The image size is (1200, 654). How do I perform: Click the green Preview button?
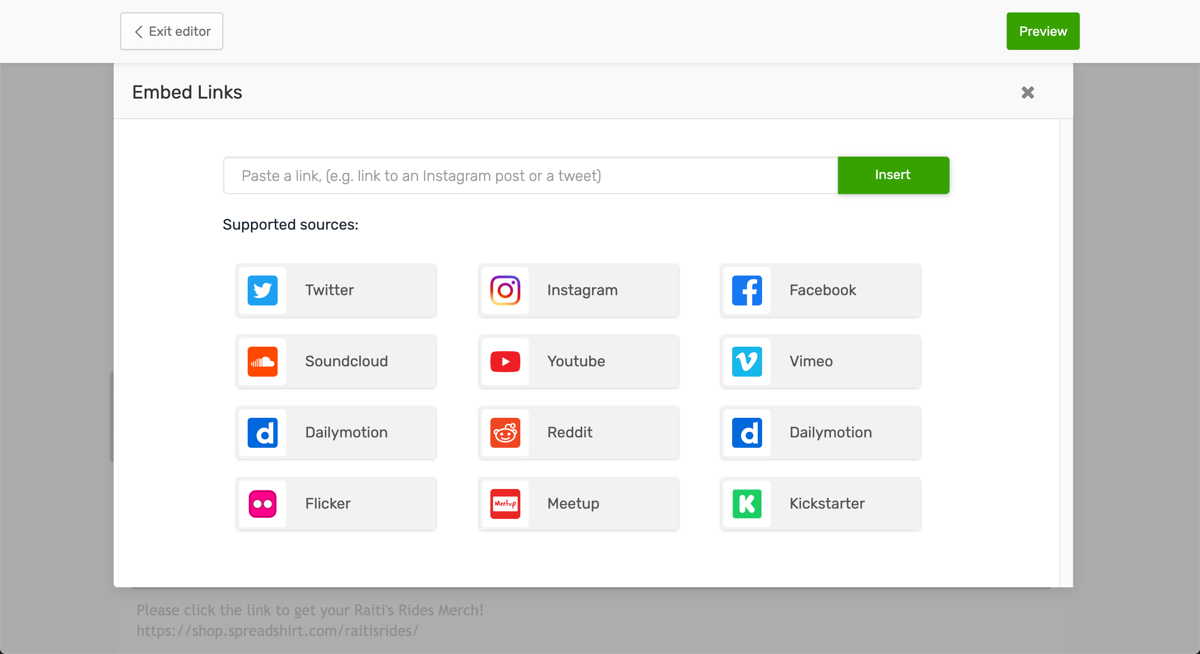pyautogui.click(x=1043, y=31)
